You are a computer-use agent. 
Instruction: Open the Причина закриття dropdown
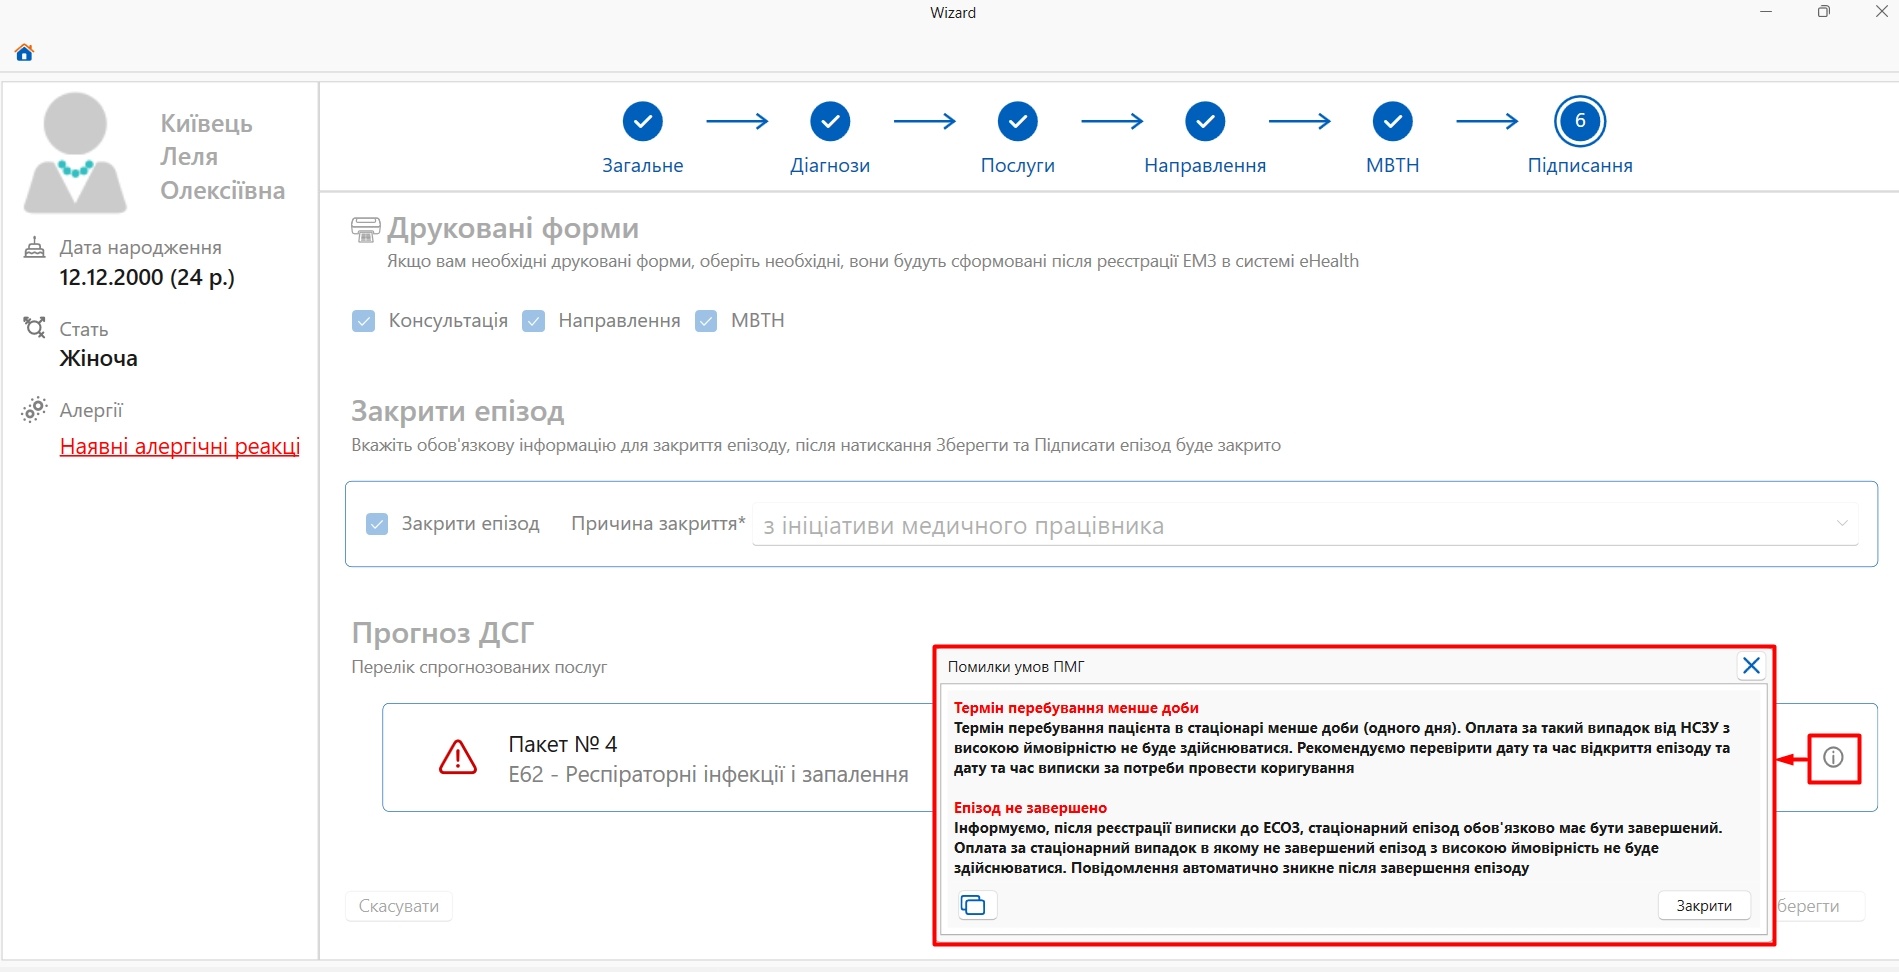click(1305, 525)
